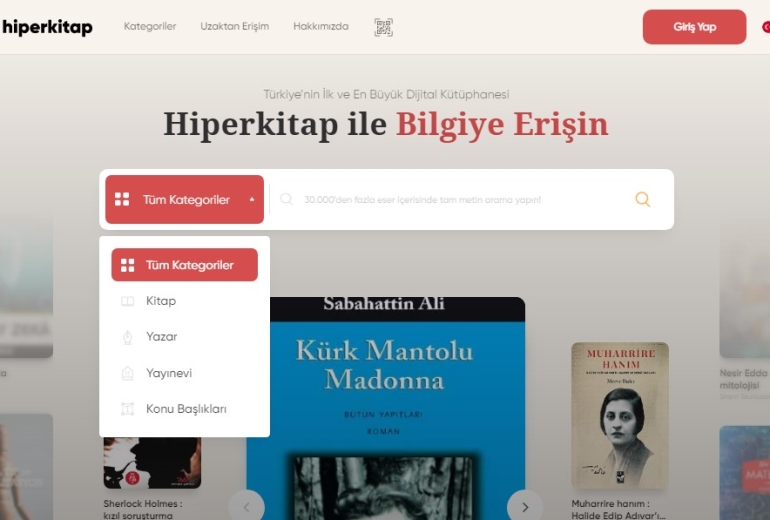The image size is (770, 520).
Task: Click the hiperkitap logo
Action: tap(47, 27)
